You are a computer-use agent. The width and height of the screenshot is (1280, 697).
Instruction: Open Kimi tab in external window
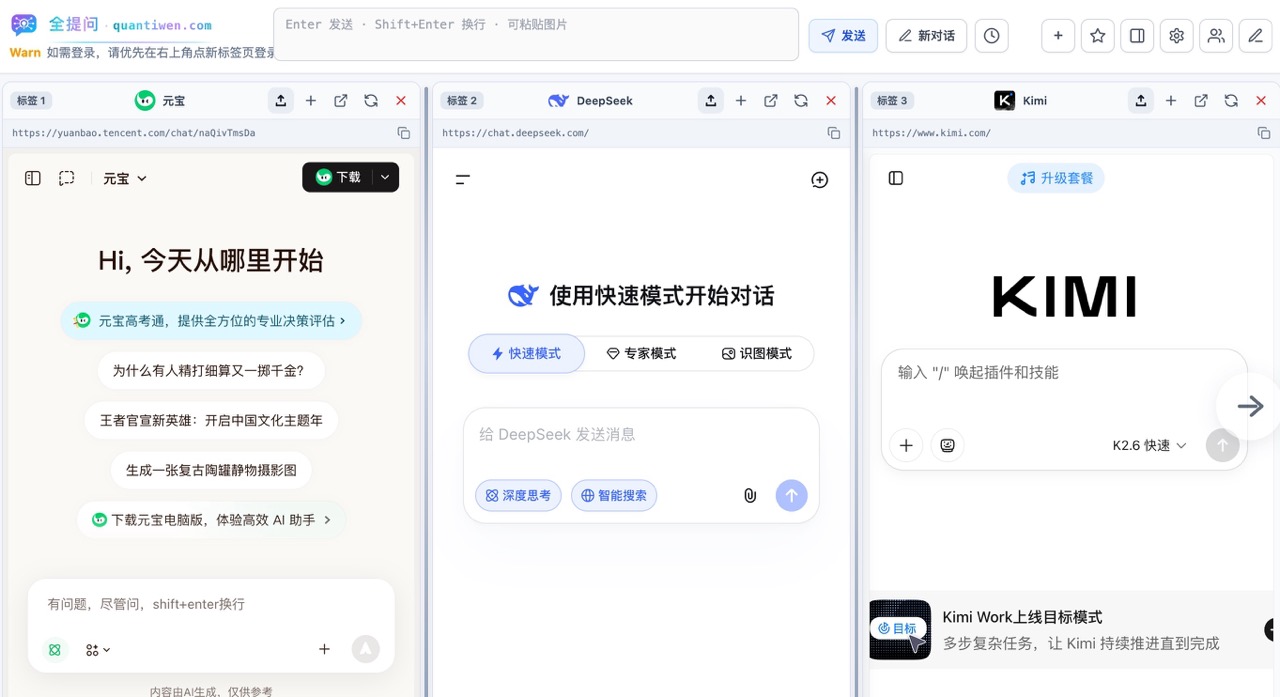[x=1201, y=101]
